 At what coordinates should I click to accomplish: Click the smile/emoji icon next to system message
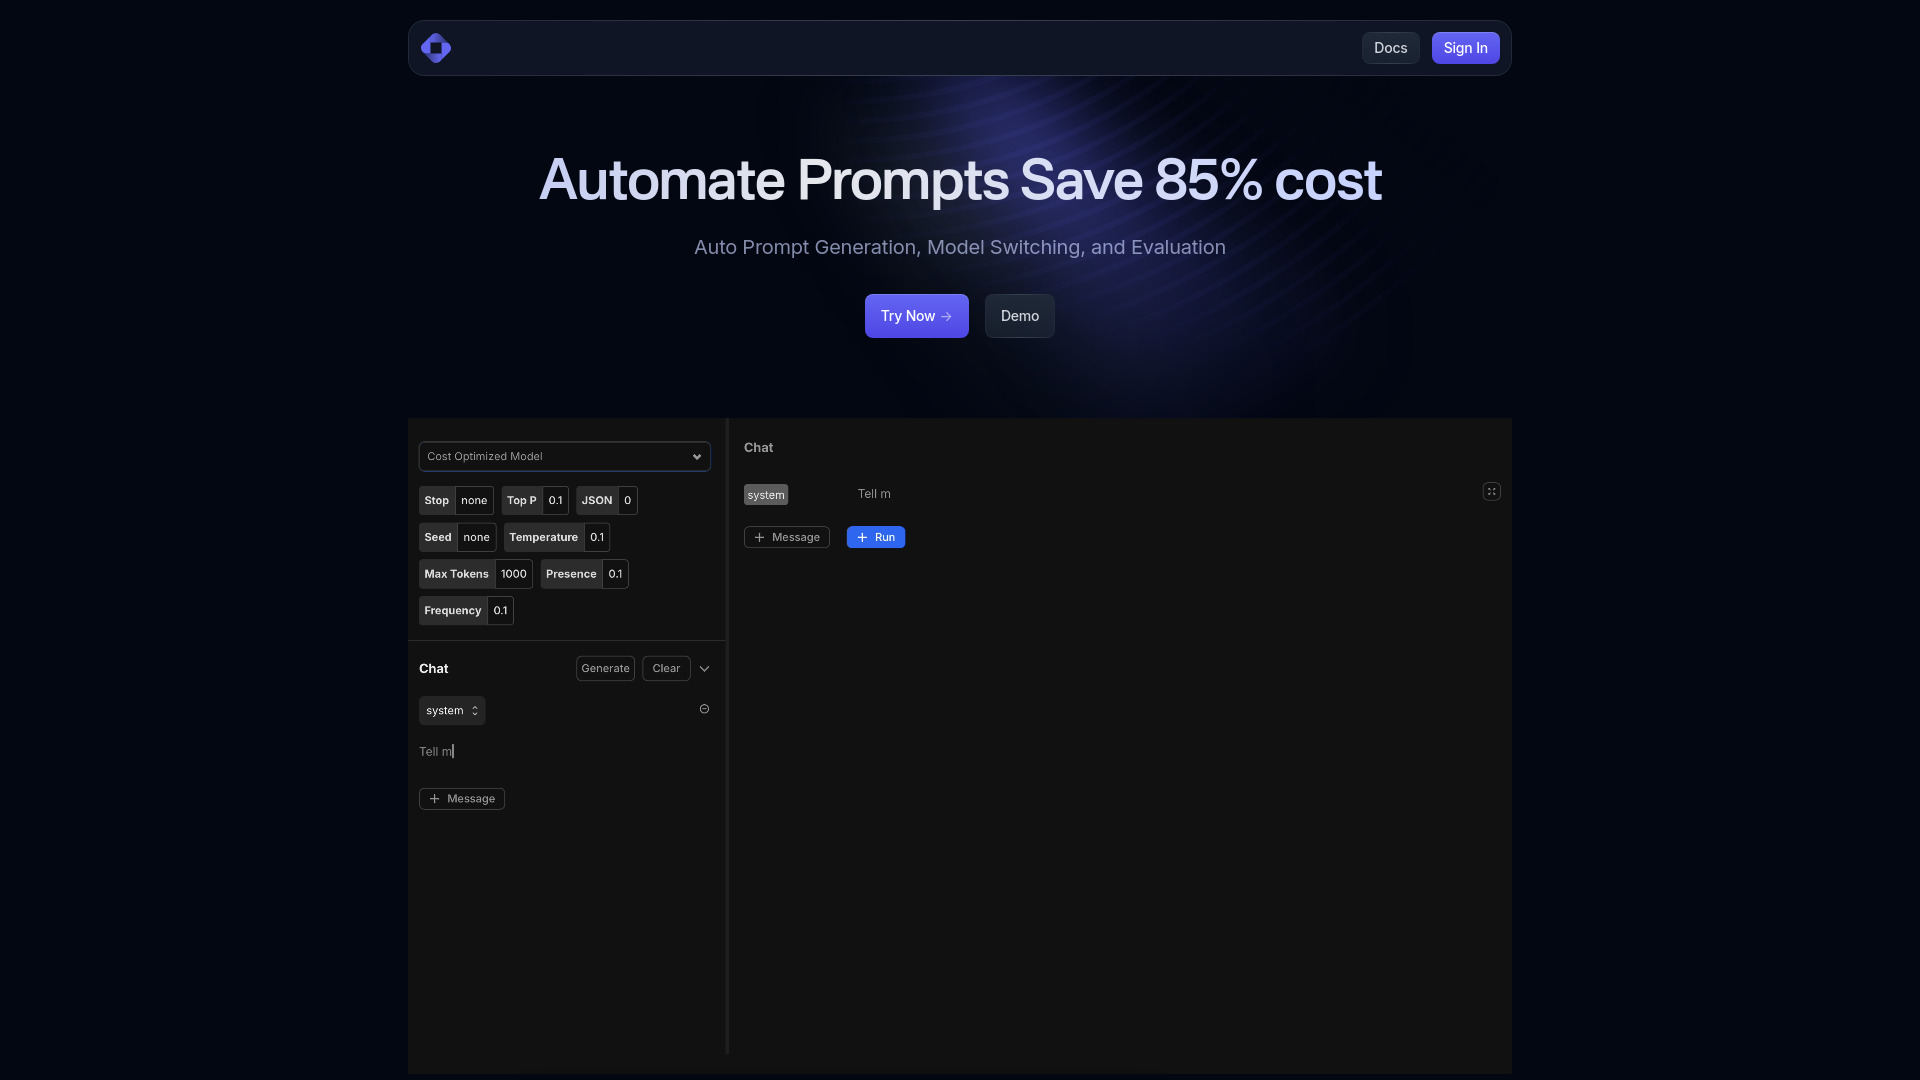point(704,709)
